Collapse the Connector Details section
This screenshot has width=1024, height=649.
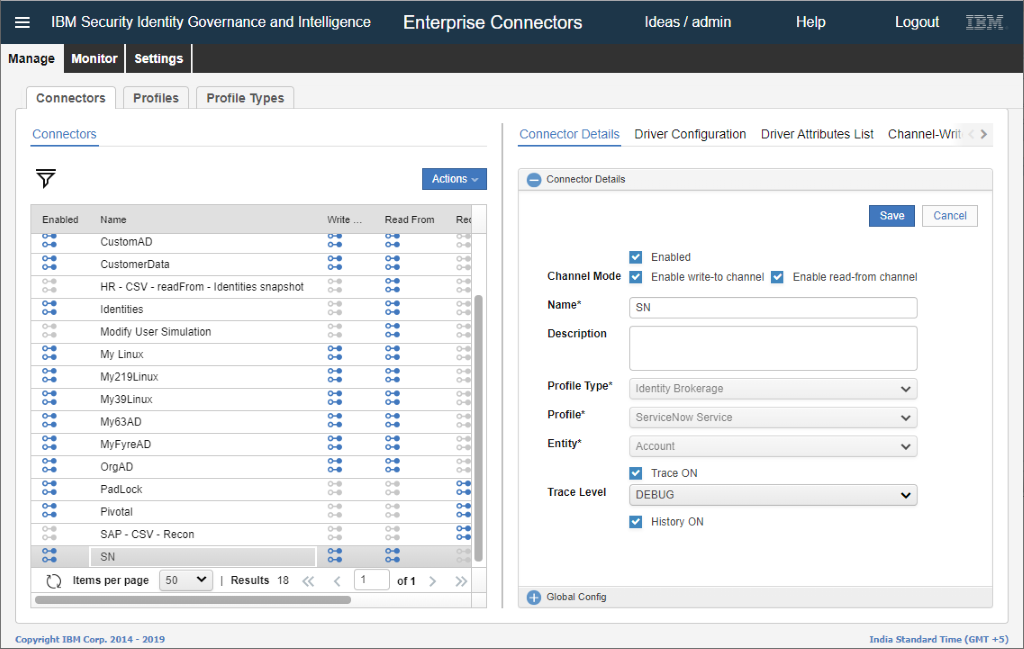click(534, 180)
